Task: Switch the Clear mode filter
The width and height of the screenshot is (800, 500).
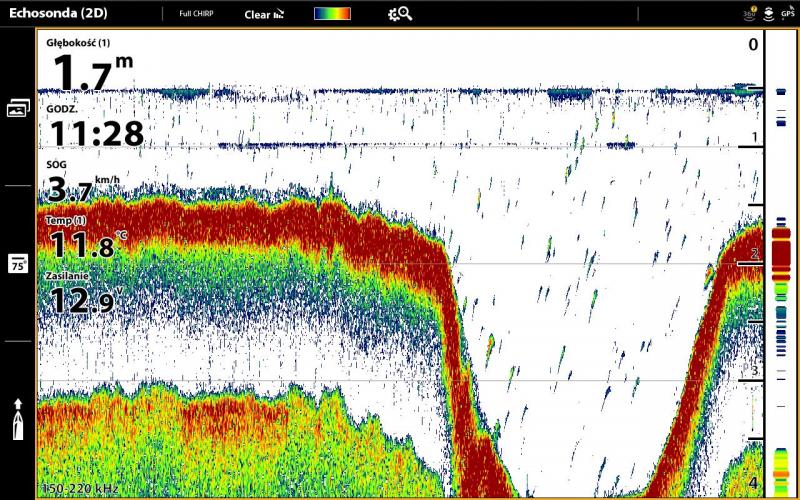Action: [x=257, y=15]
